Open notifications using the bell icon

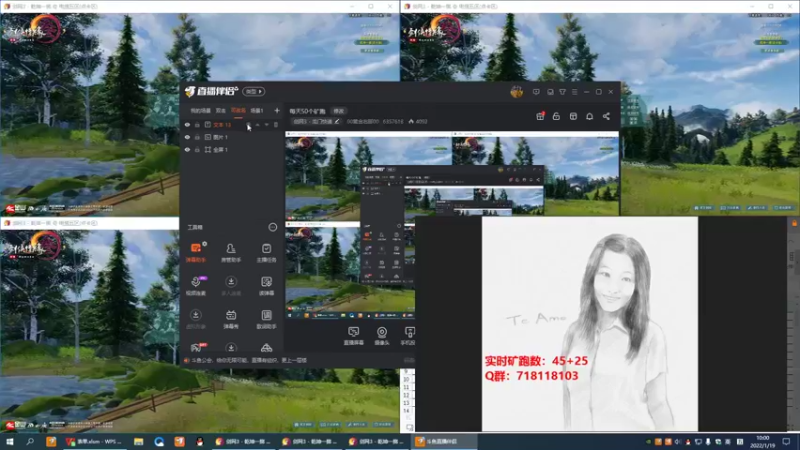(x=589, y=116)
